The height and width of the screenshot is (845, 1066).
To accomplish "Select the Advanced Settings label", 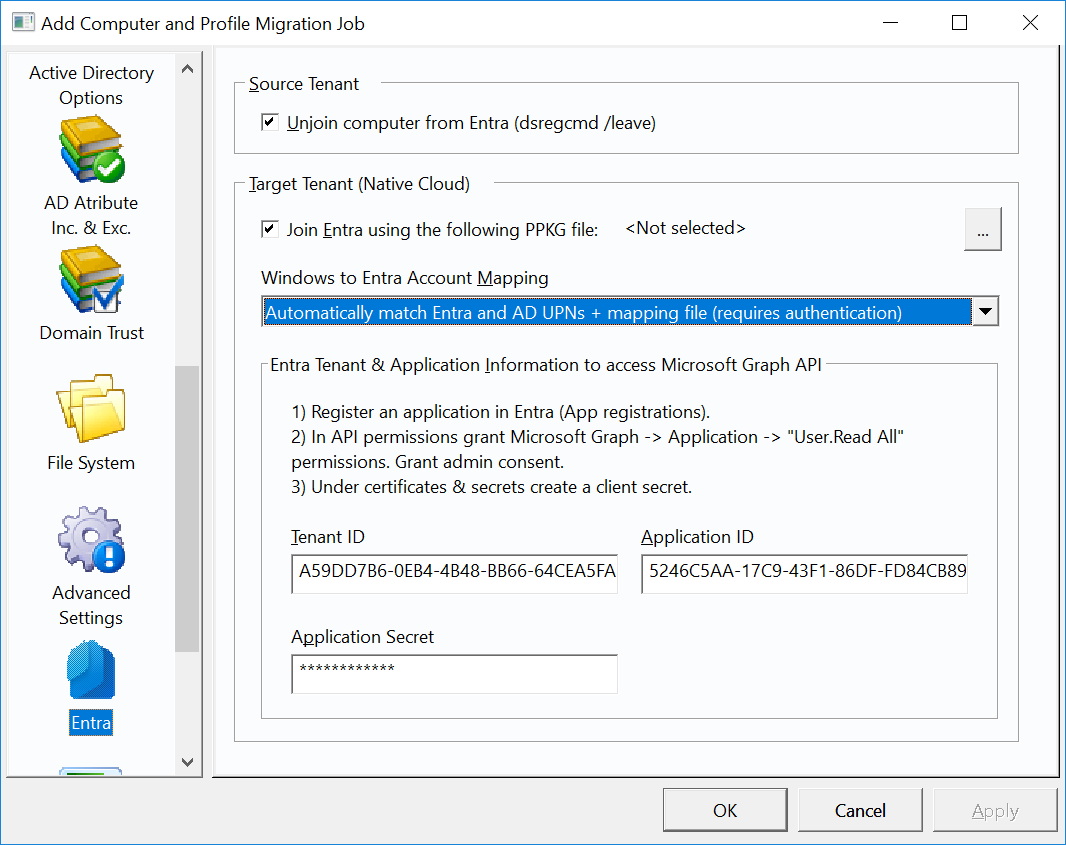I will [91, 605].
